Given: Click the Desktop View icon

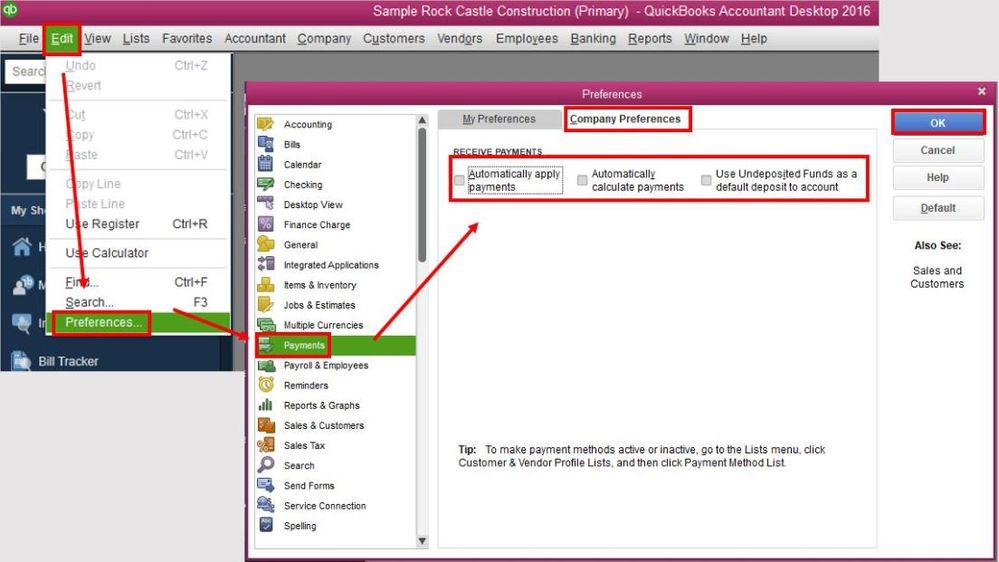Looking at the screenshot, I should pyautogui.click(x=266, y=204).
